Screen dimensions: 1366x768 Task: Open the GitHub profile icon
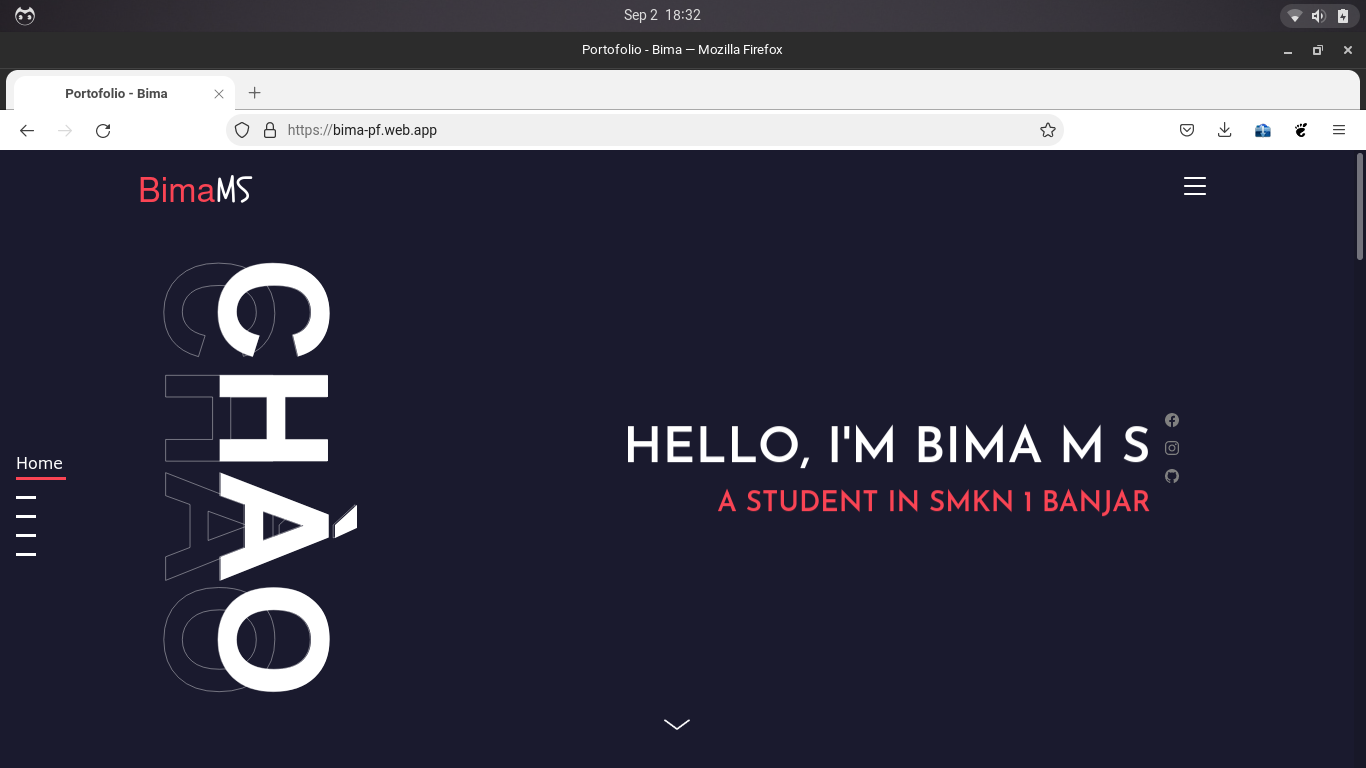1172,476
